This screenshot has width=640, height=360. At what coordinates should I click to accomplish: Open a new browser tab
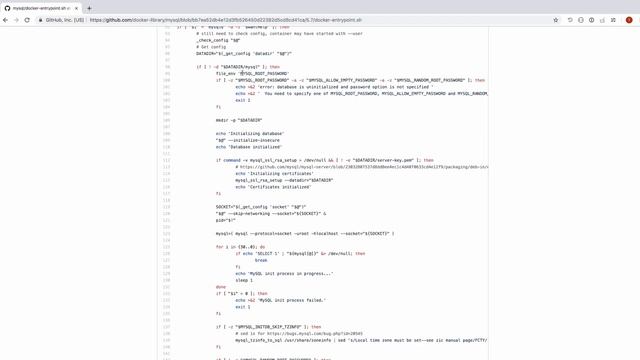(x=89, y=8)
